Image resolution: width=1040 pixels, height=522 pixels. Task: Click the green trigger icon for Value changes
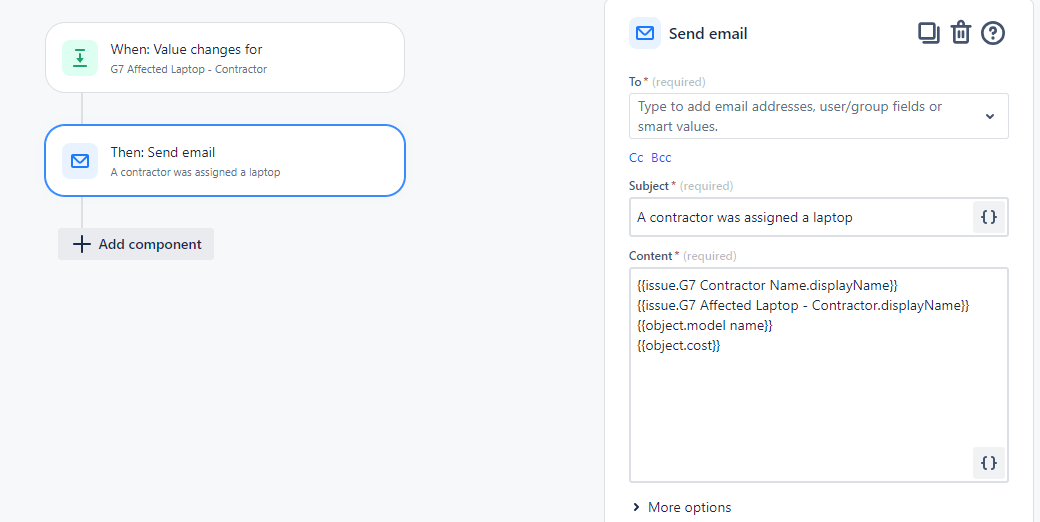click(x=80, y=58)
